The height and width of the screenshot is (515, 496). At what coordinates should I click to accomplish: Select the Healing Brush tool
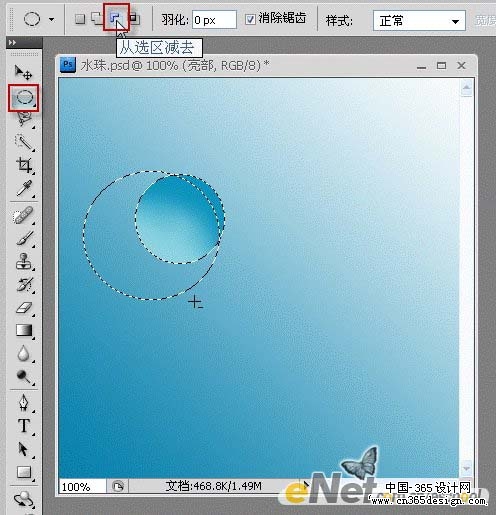[x=24, y=215]
